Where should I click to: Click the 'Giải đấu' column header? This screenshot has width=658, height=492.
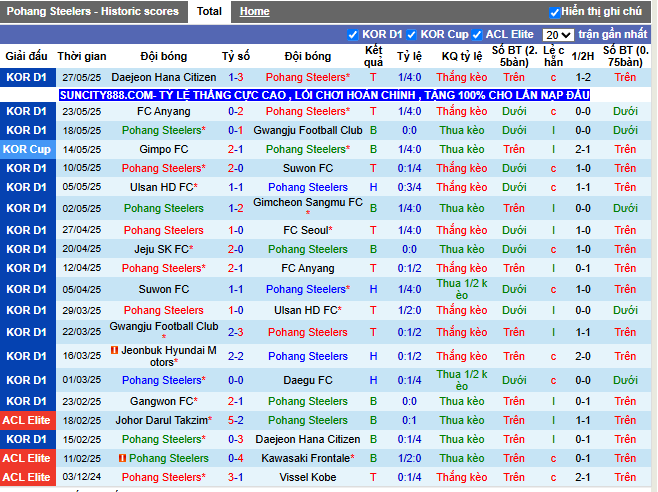pos(26,56)
